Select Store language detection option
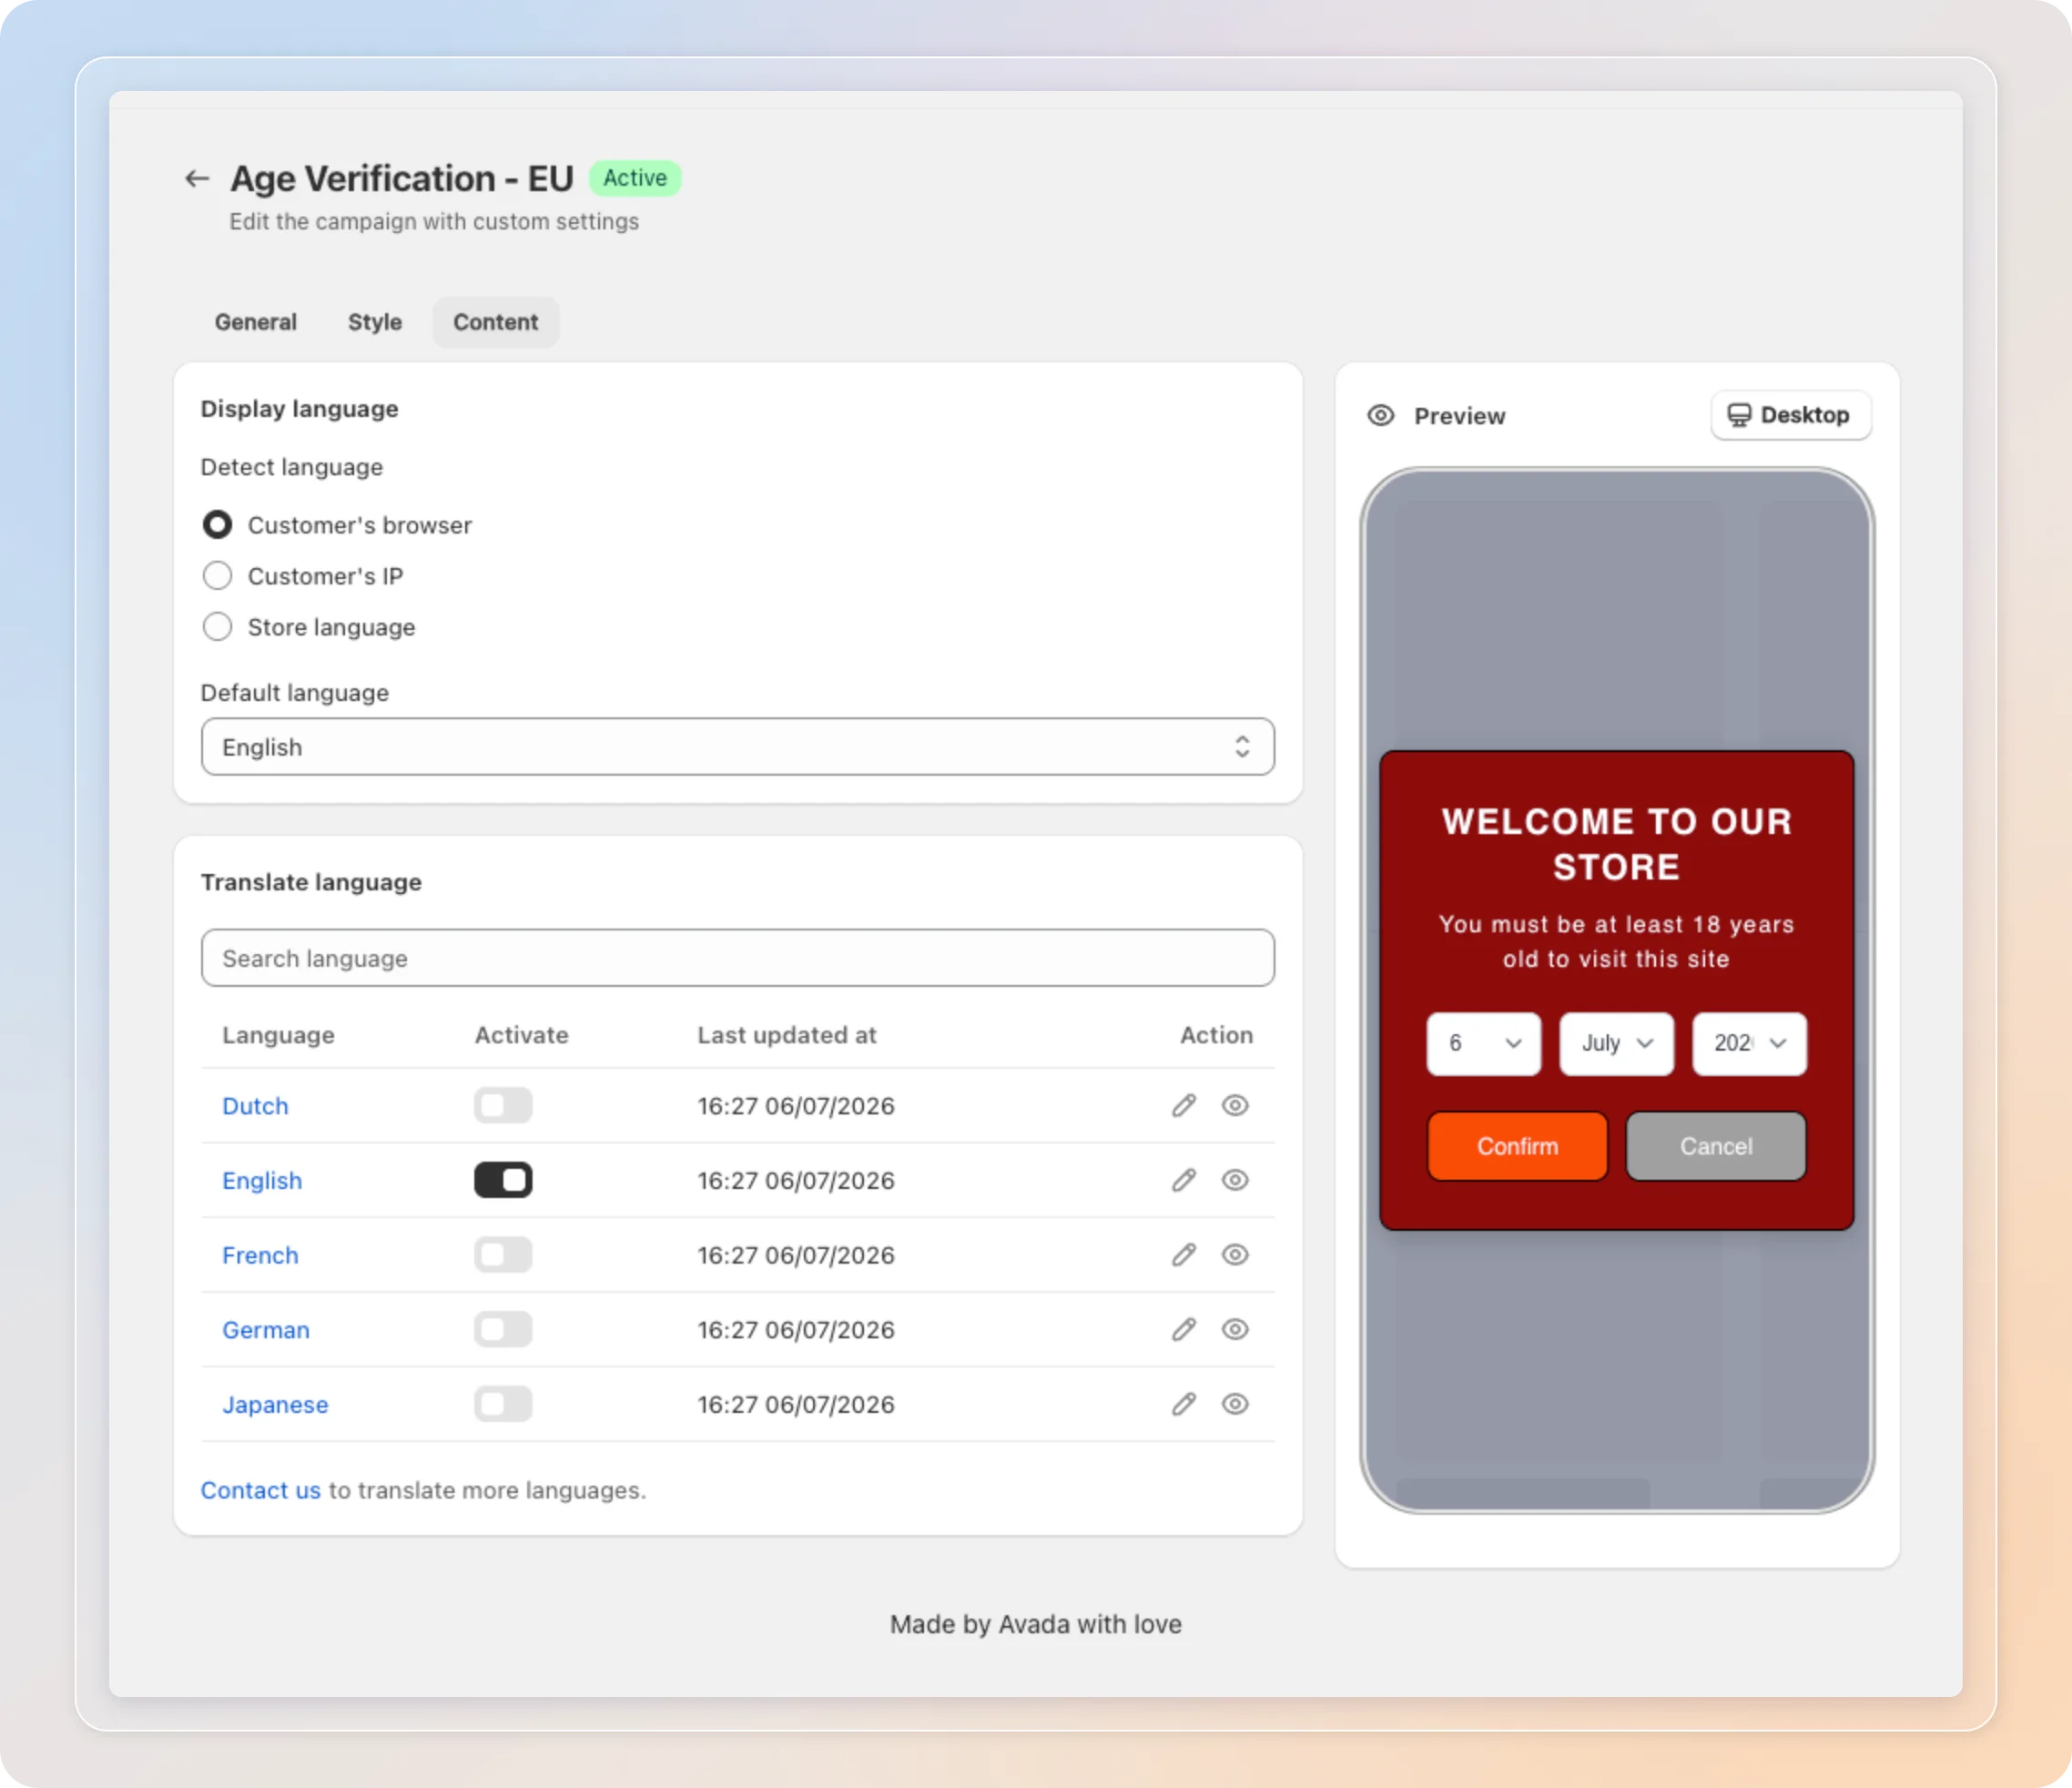Viewport: 2072px width, 1788px height. pos(217,627)
